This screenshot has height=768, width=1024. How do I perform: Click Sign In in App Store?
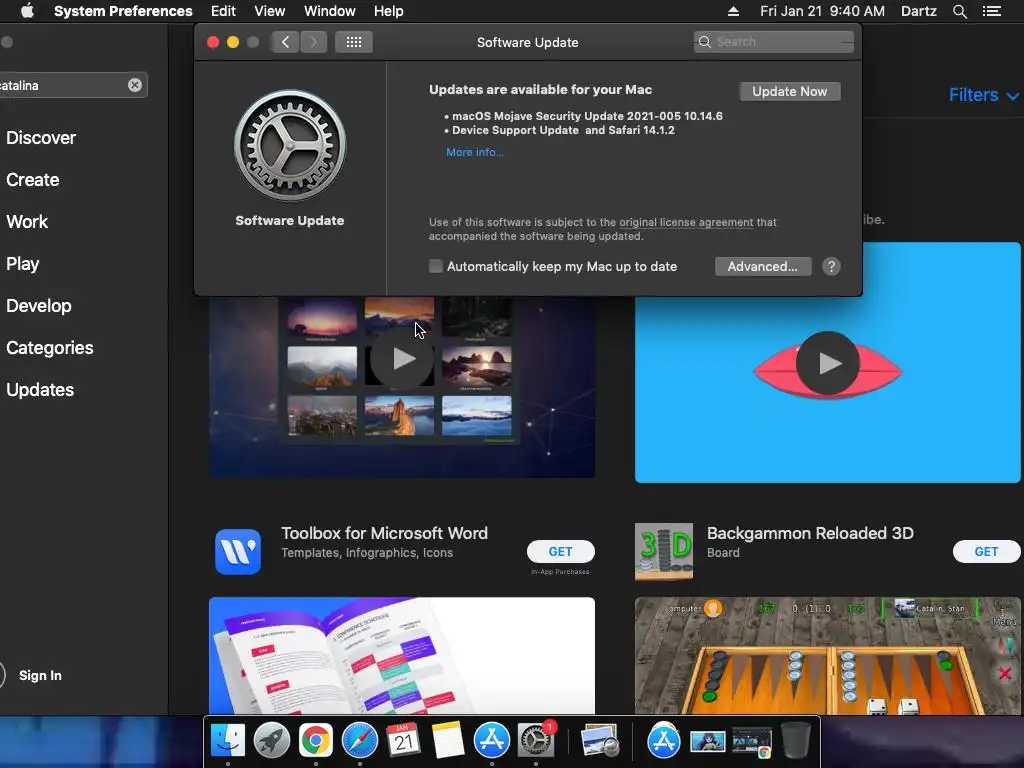[40, 675]
